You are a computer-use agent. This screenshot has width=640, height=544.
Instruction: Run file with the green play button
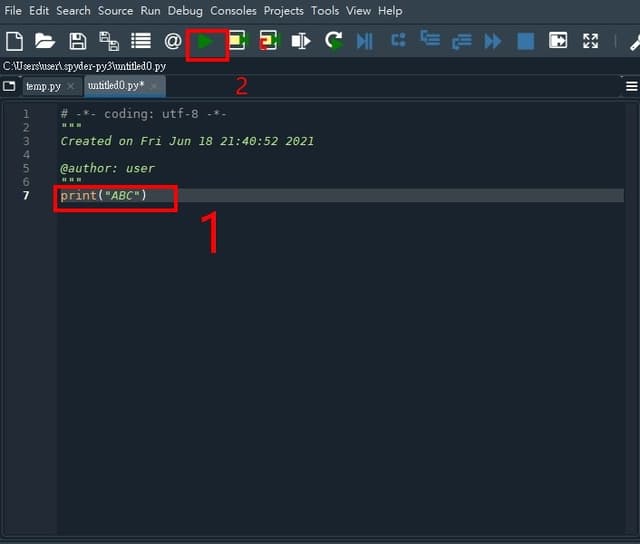tap(205, 41)
